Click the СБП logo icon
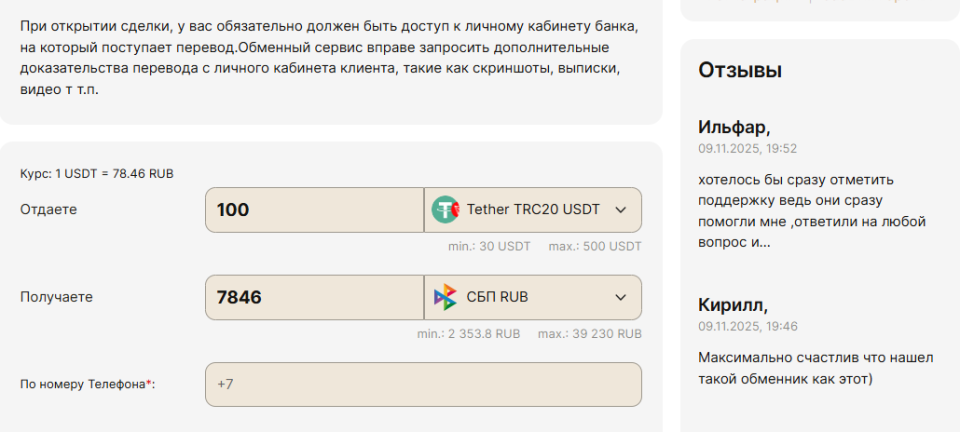Image resolution: width=960 pixels, height=432 pixels. tap(445, 297)
